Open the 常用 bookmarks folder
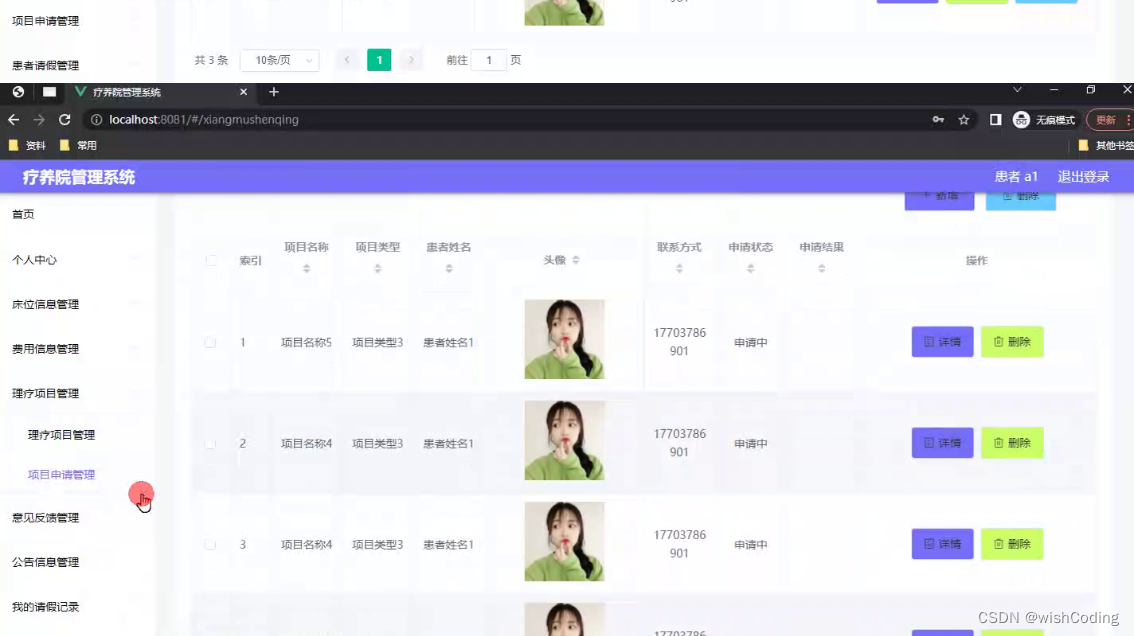The height and width of the screenshot is (636, 1134). click(78, 145)
